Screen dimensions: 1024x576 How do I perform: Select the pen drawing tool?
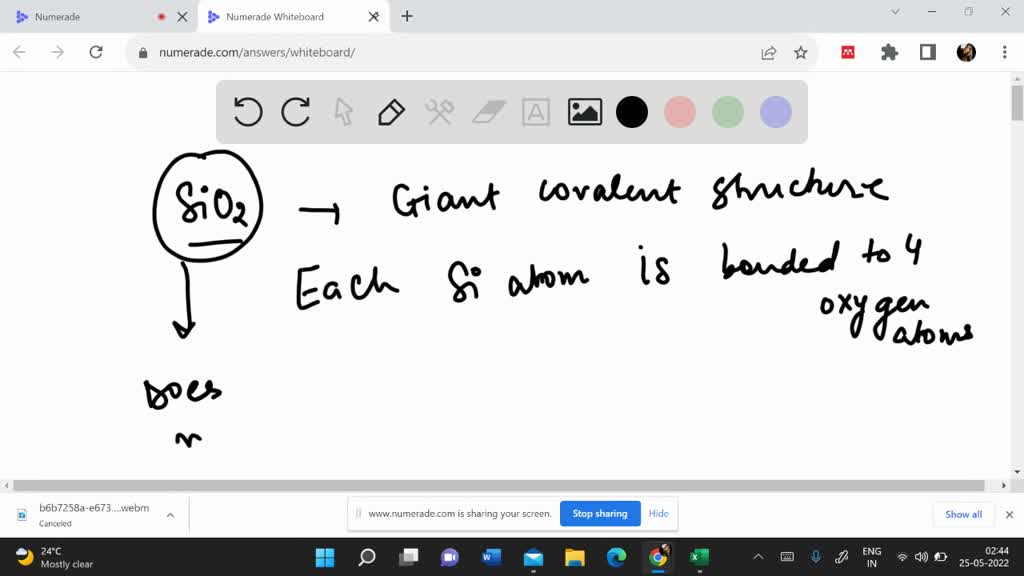pos(391,112)
